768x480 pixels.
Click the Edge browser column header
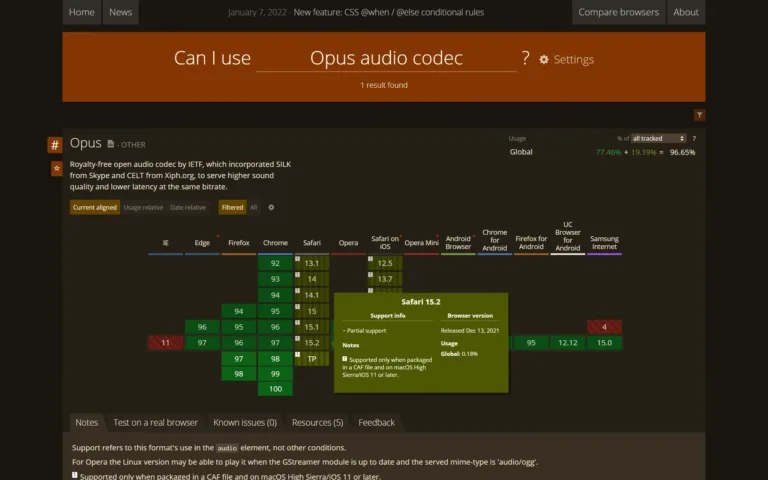202,243
